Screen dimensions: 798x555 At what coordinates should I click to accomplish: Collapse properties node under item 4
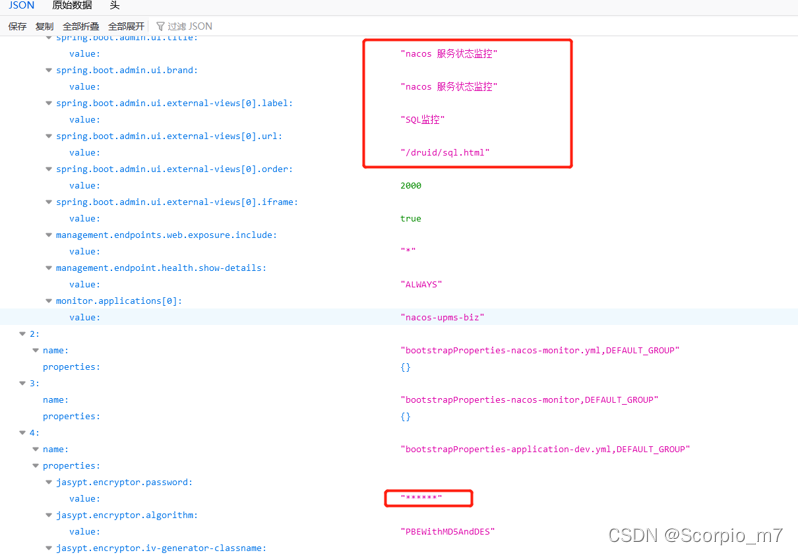36,466
